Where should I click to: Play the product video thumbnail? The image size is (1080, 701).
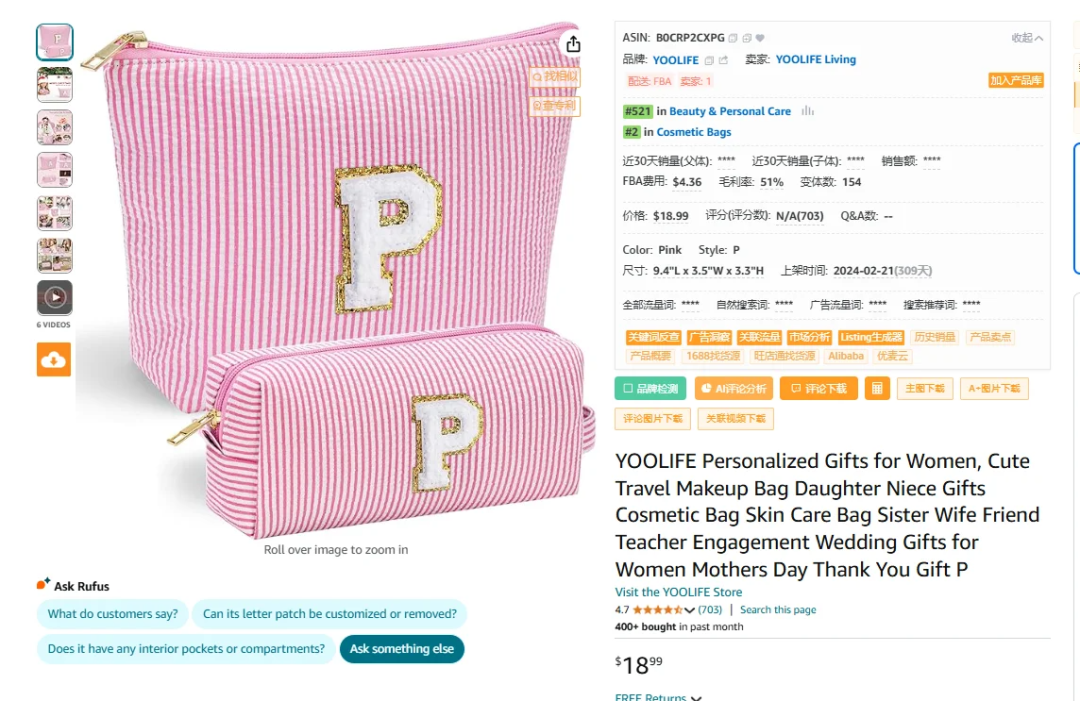pos(54,297)
